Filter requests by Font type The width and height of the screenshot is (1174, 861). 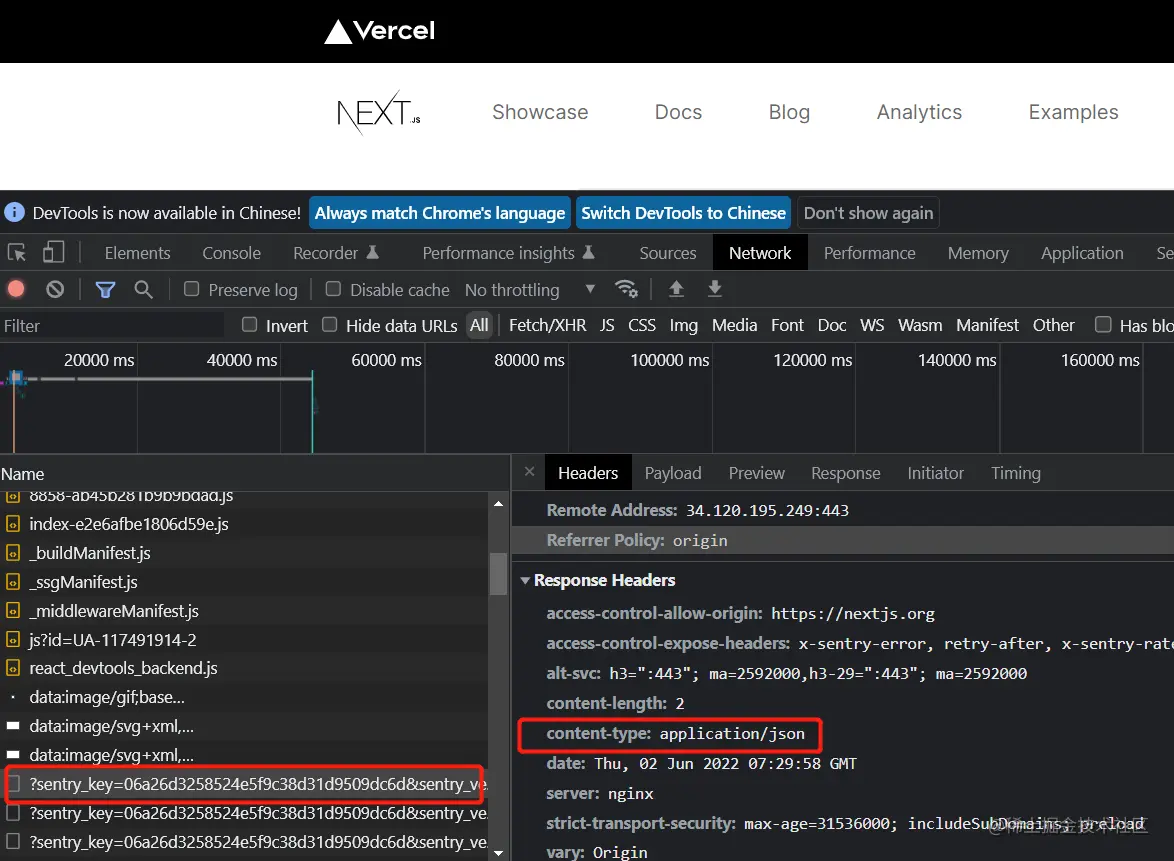(x=787, y=325)
